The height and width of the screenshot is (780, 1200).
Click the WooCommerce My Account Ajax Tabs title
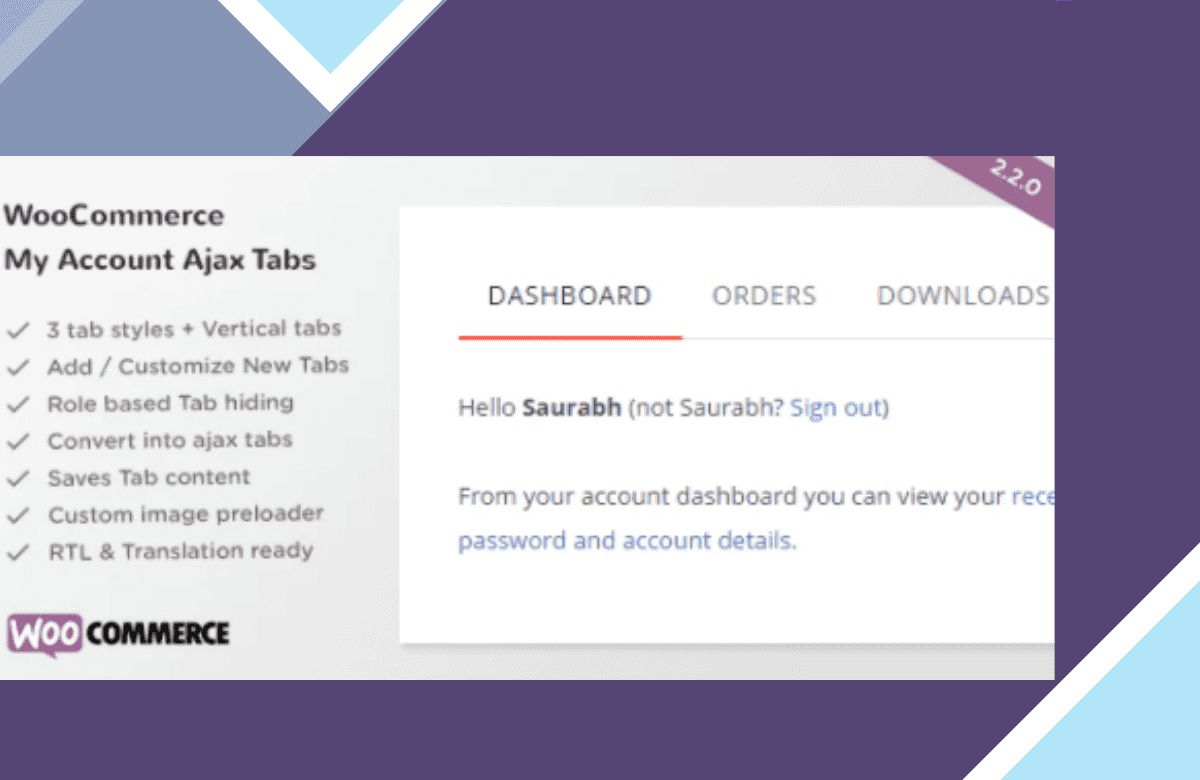click(160, 238)
